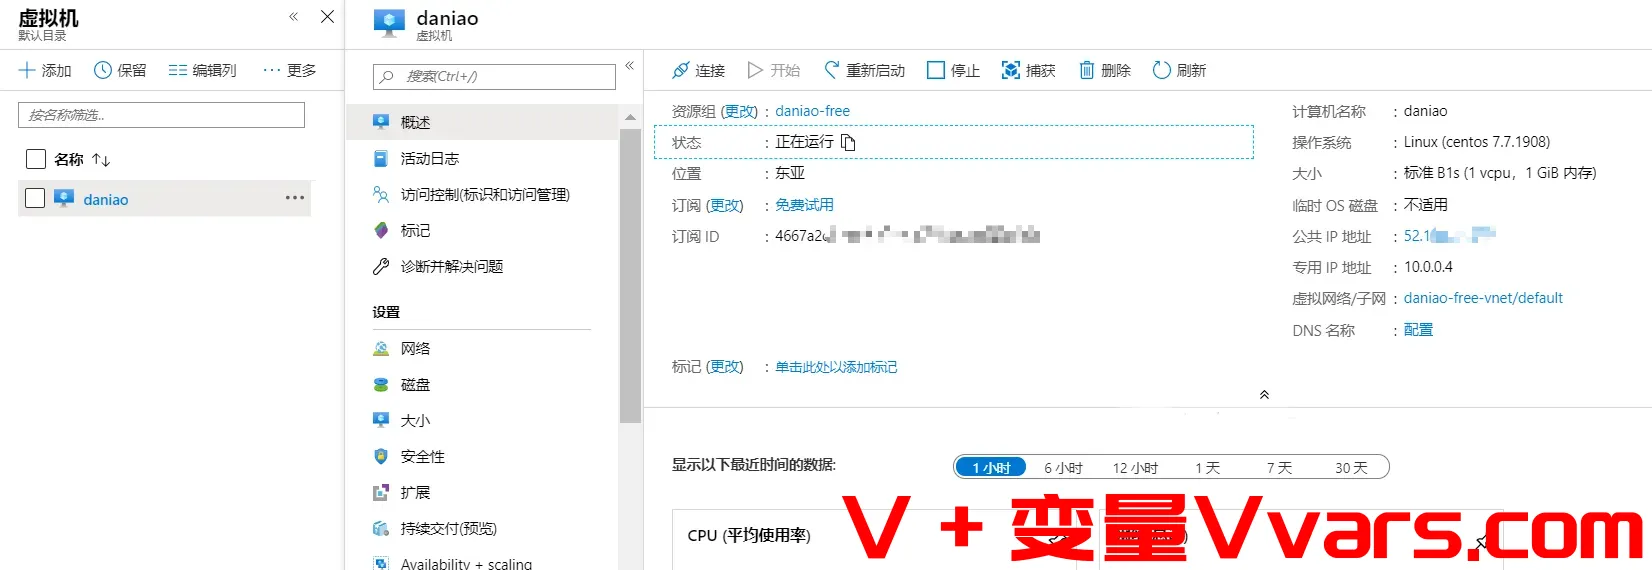Click the filter by name input field
The image size is (1652, 570).
161,115
